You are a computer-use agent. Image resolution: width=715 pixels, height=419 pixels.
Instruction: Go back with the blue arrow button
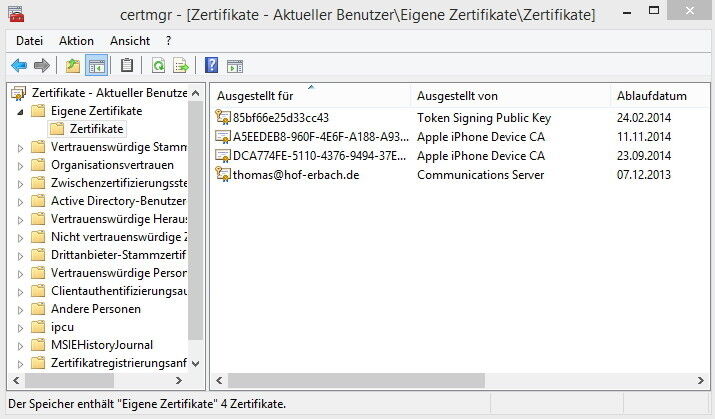point(19,66)
